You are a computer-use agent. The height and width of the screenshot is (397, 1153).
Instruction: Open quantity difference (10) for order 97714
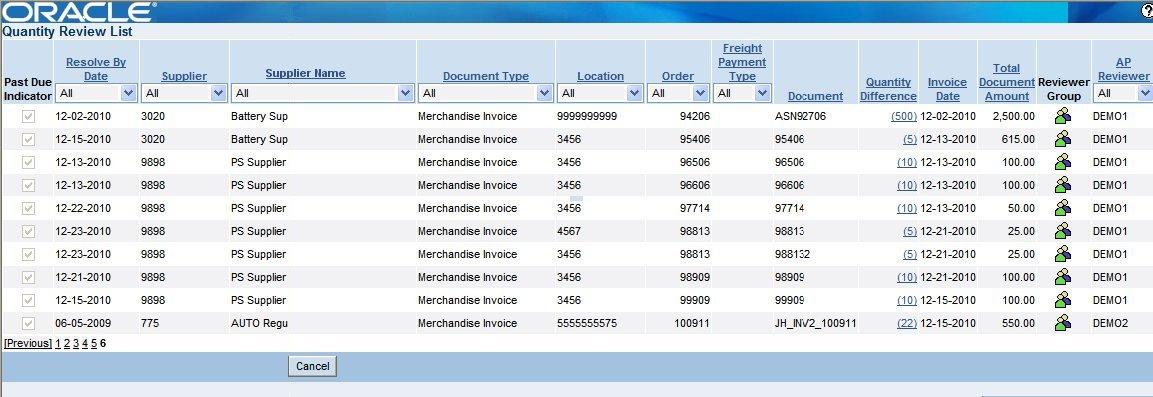(907, 208)
